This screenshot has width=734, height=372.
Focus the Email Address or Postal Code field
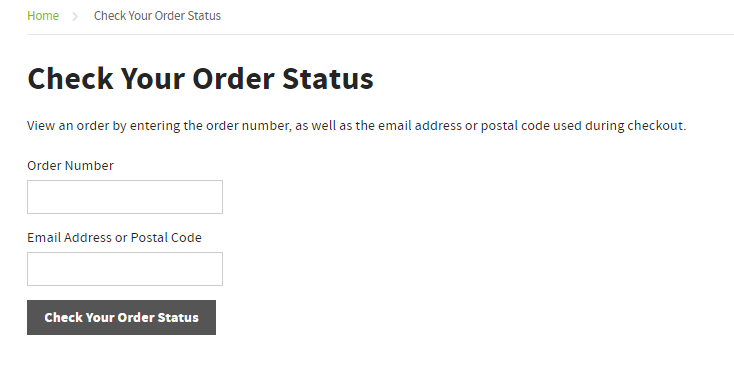125,269
